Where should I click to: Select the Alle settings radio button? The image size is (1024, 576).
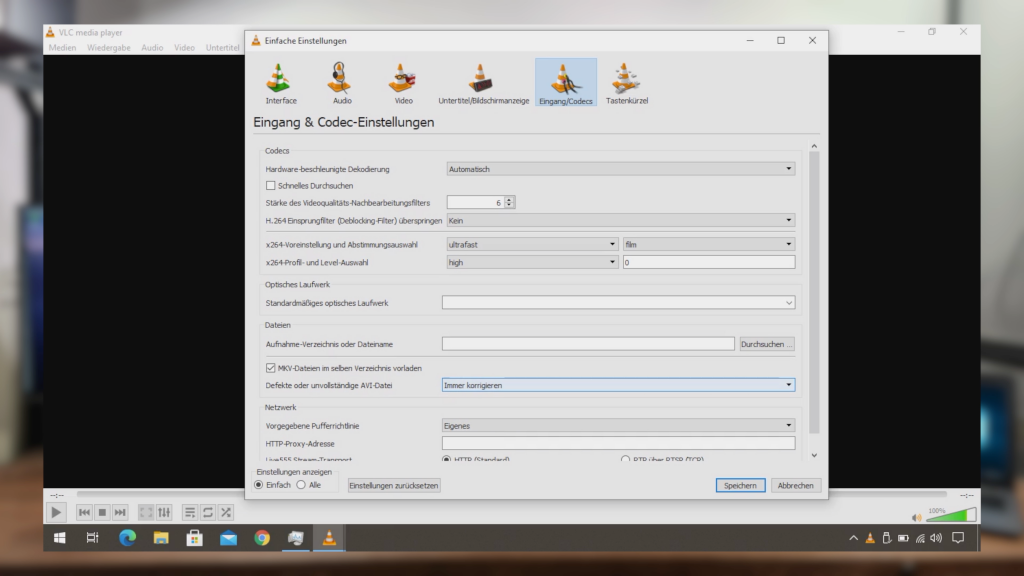(x=301, y=485)
